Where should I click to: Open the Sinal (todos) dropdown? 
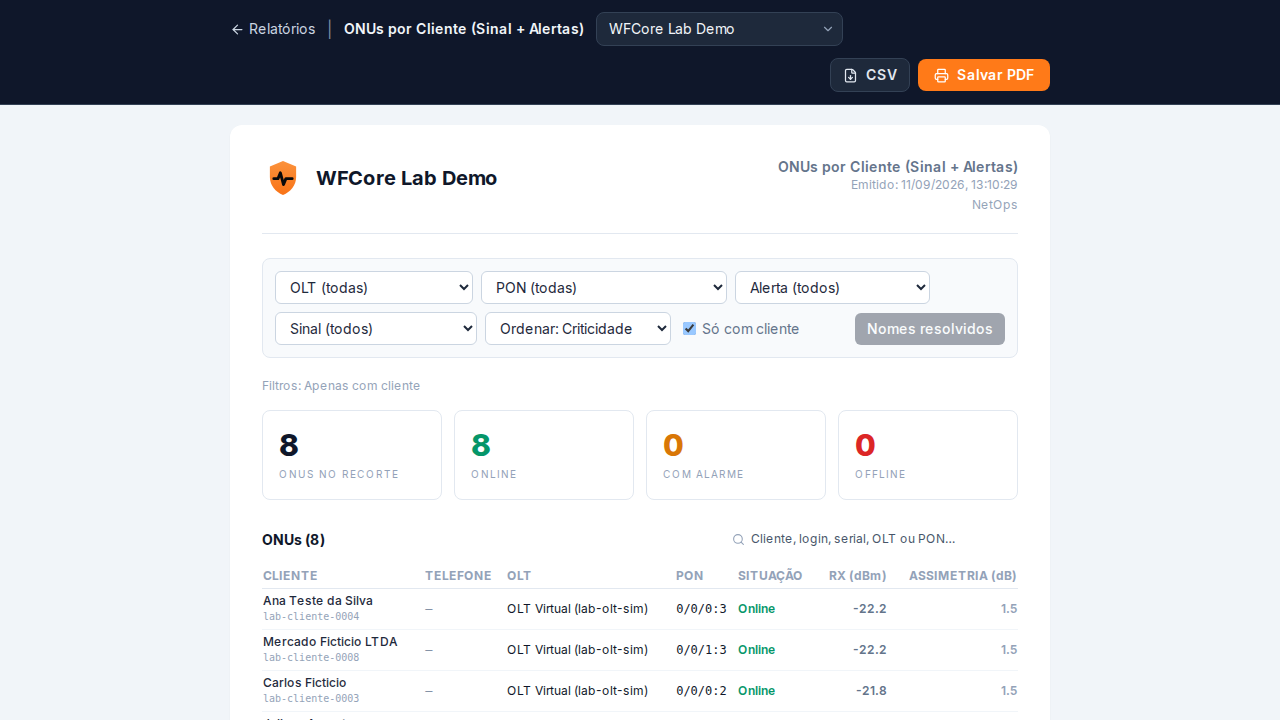point(376,328)
